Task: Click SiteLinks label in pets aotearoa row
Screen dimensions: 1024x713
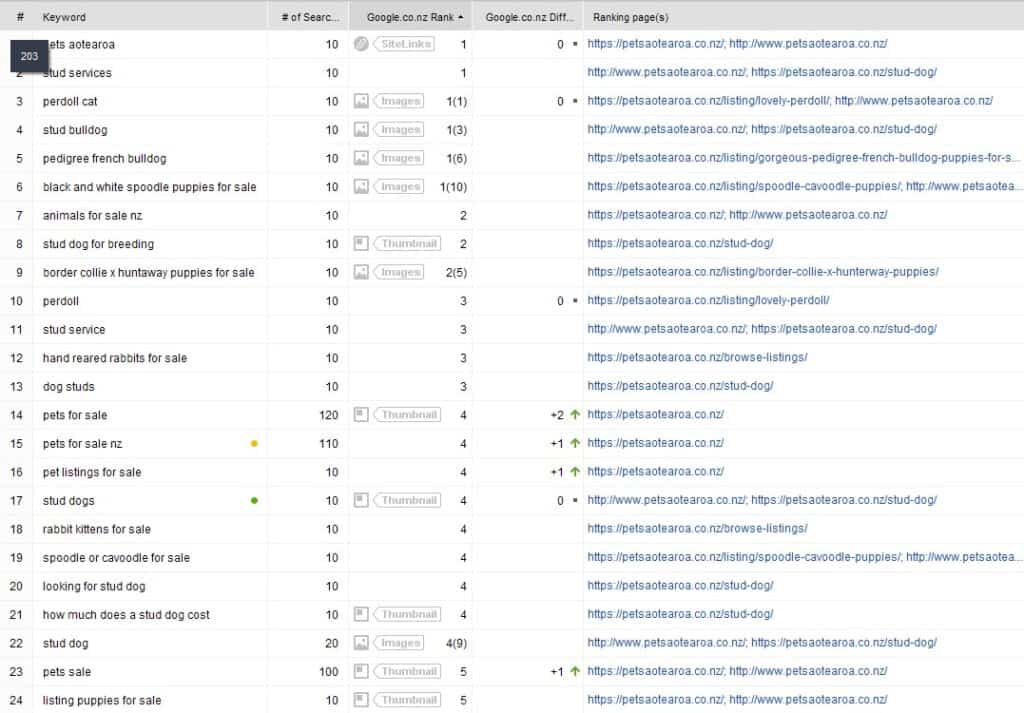Action: (x=405, y=44)
